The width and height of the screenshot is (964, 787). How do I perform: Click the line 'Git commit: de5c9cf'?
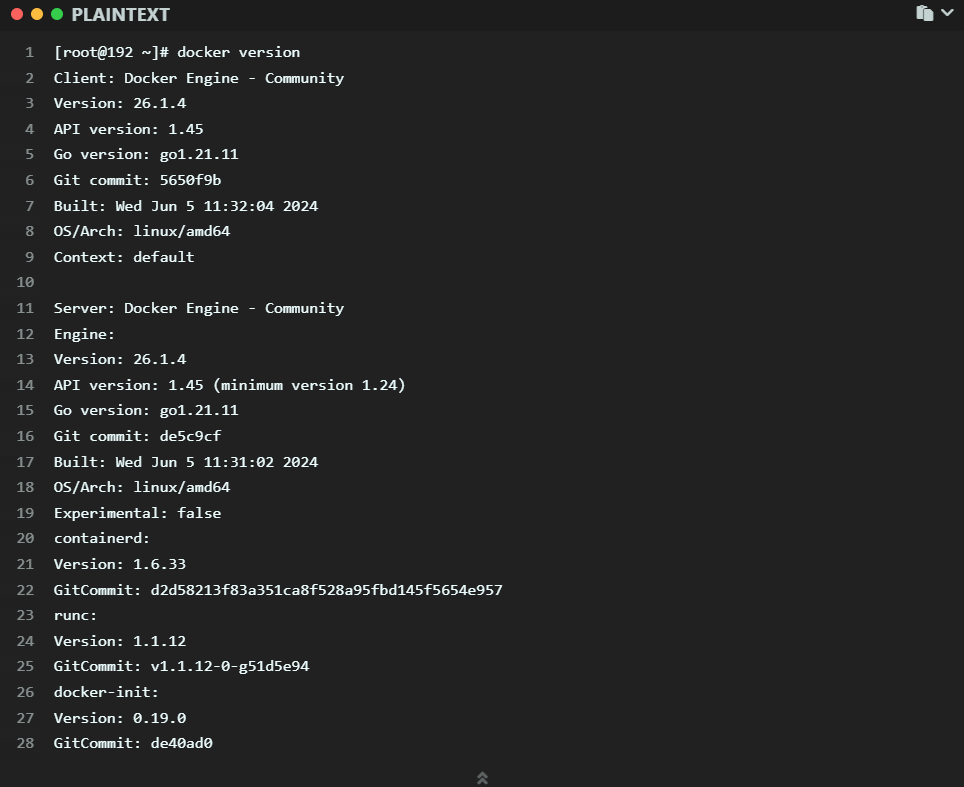tap(137, 436)
